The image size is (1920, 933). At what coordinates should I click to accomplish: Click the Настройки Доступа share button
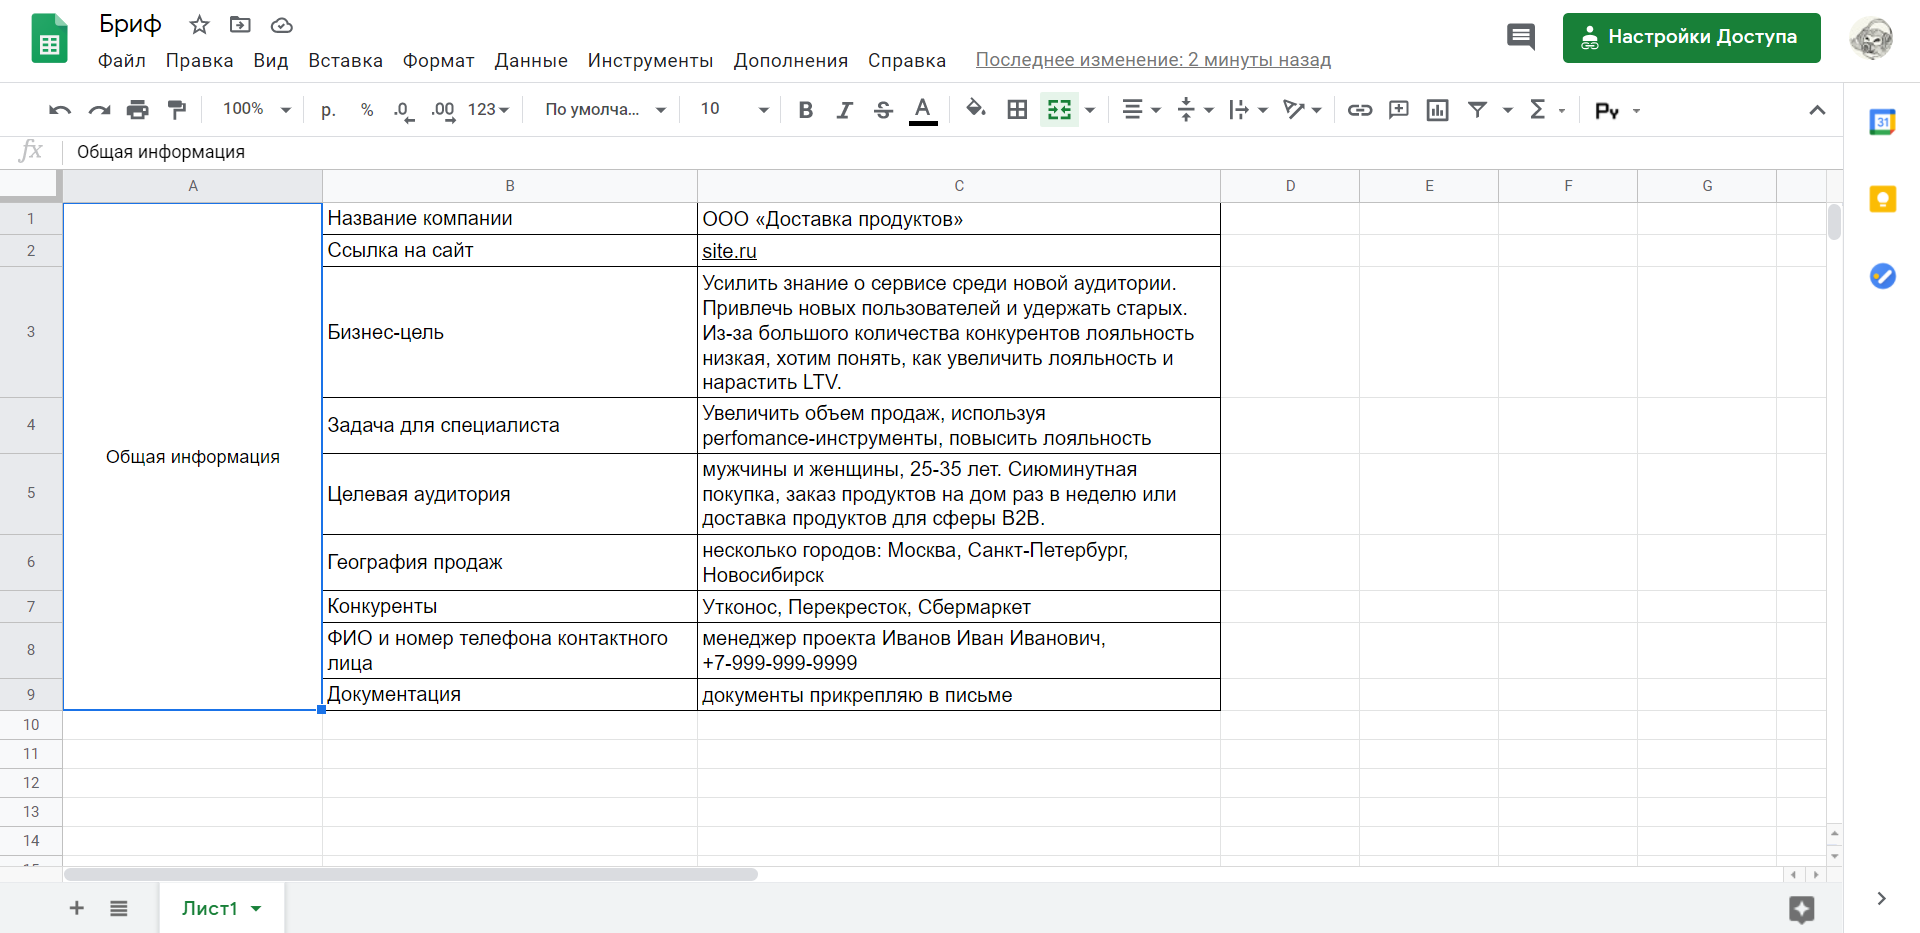[1691, 38]
